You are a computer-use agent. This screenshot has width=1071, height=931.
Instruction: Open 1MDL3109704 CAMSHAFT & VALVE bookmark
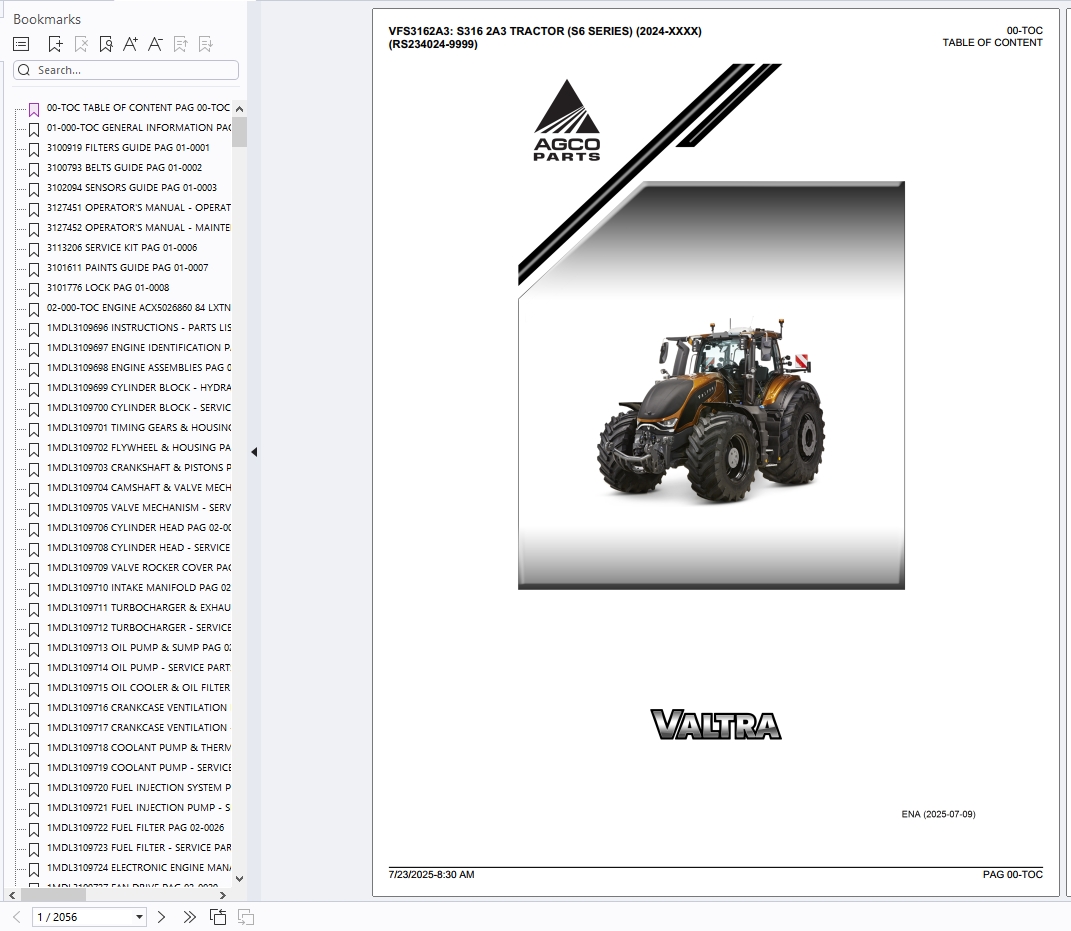coord(139,488)
